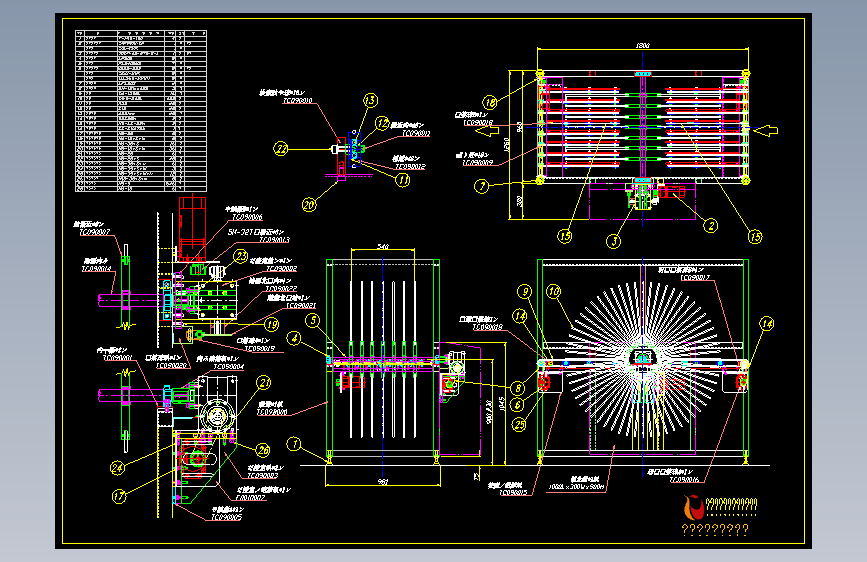Select part label TC090022
Image resolution: width=867 pixels, height=562 pixels.
281,289
